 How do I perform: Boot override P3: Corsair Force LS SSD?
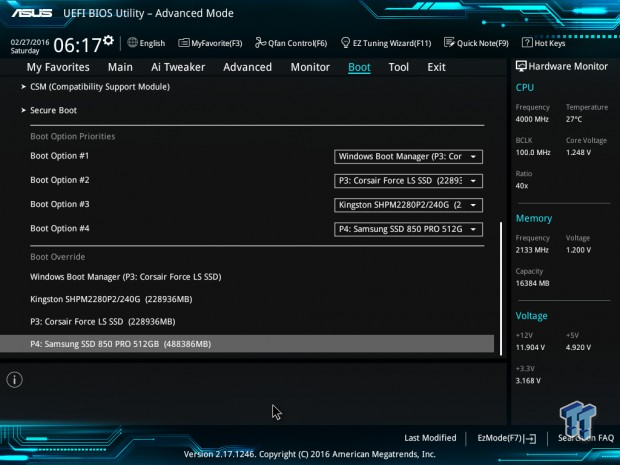point(103,321)
